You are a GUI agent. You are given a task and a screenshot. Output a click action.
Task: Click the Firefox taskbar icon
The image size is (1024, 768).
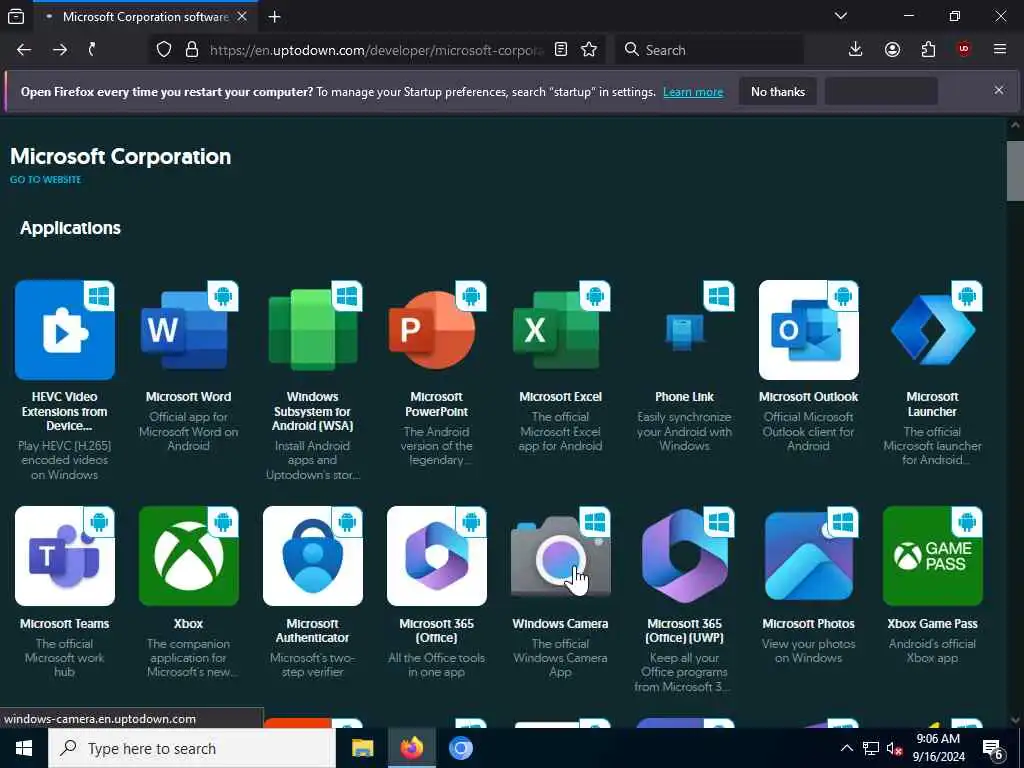click(x=411, y=748)
